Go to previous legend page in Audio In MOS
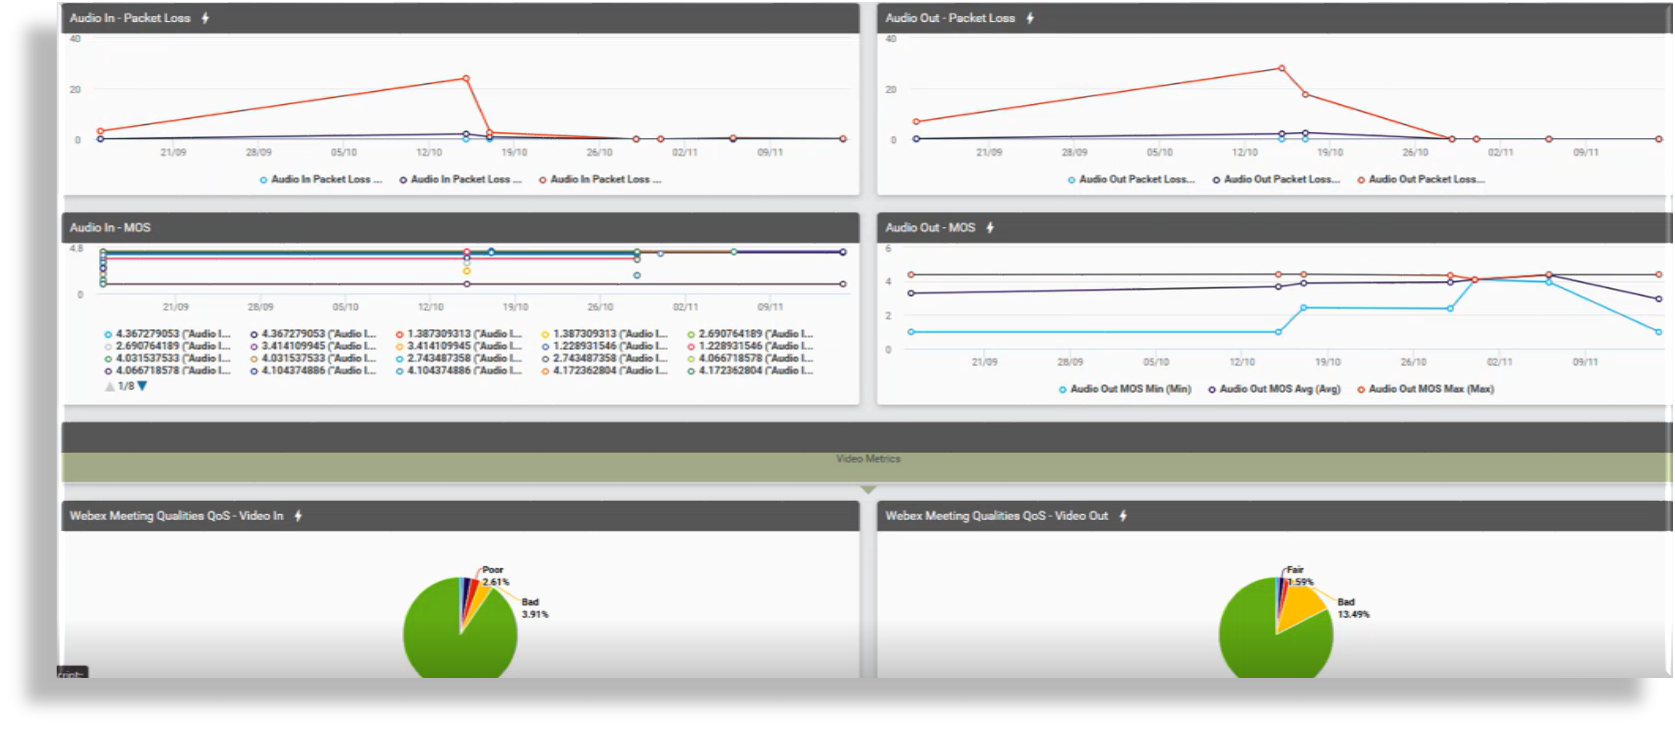Image resolution: width=1675 pixels, height=729 pixels. [109, 386]
